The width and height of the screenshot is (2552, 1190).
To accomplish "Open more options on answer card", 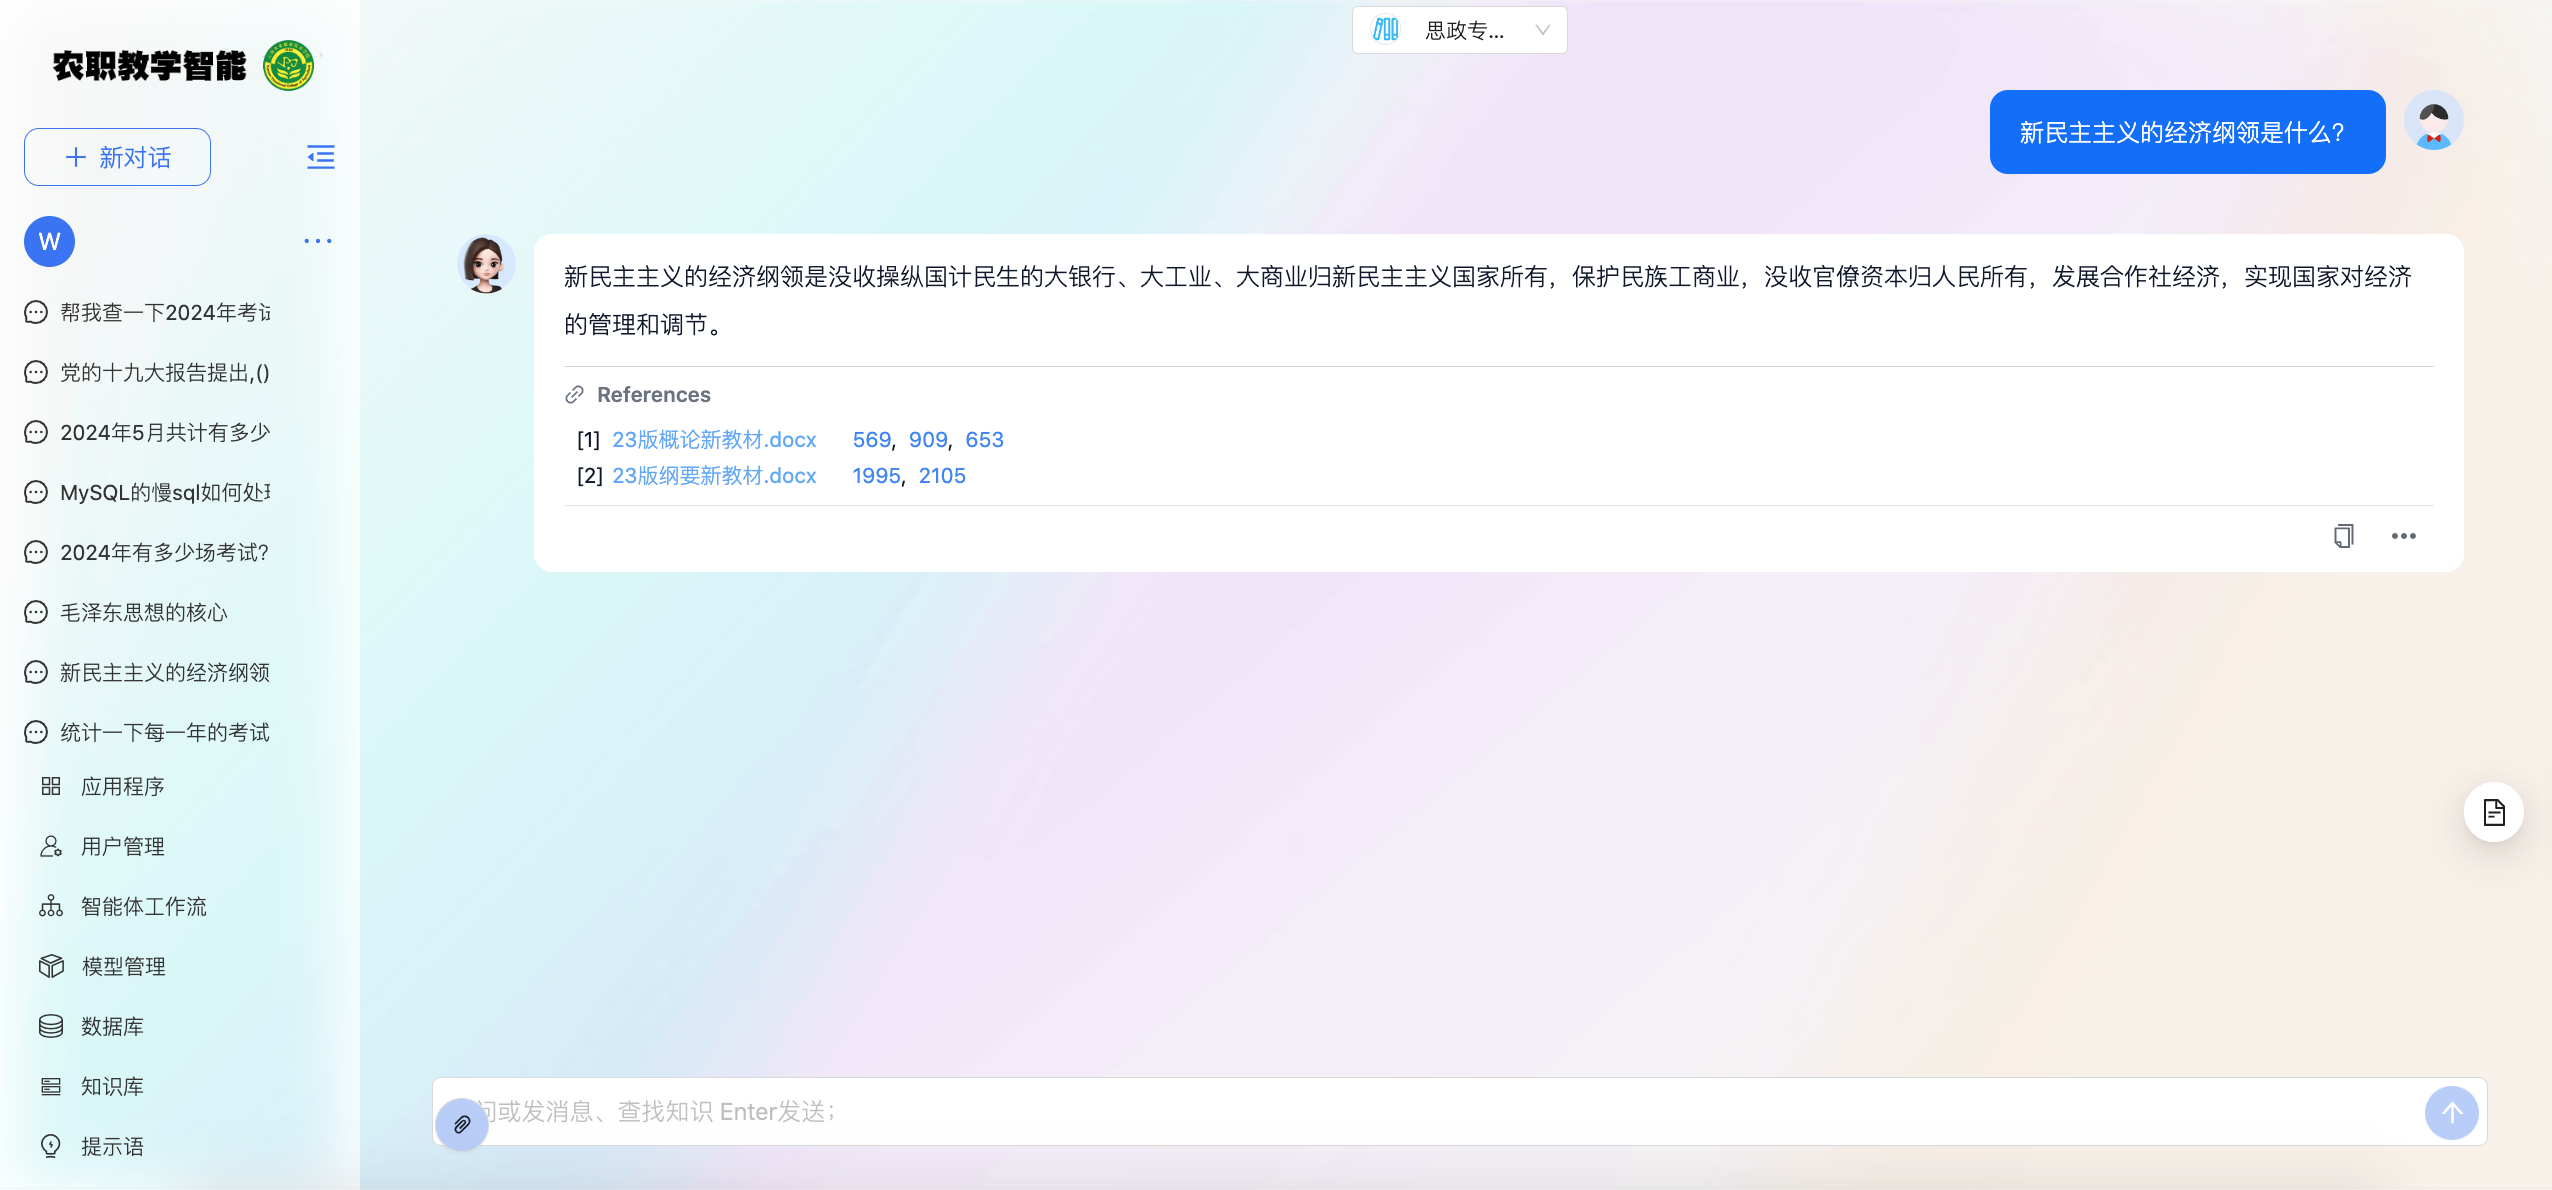I will [x=2403, y=536].
